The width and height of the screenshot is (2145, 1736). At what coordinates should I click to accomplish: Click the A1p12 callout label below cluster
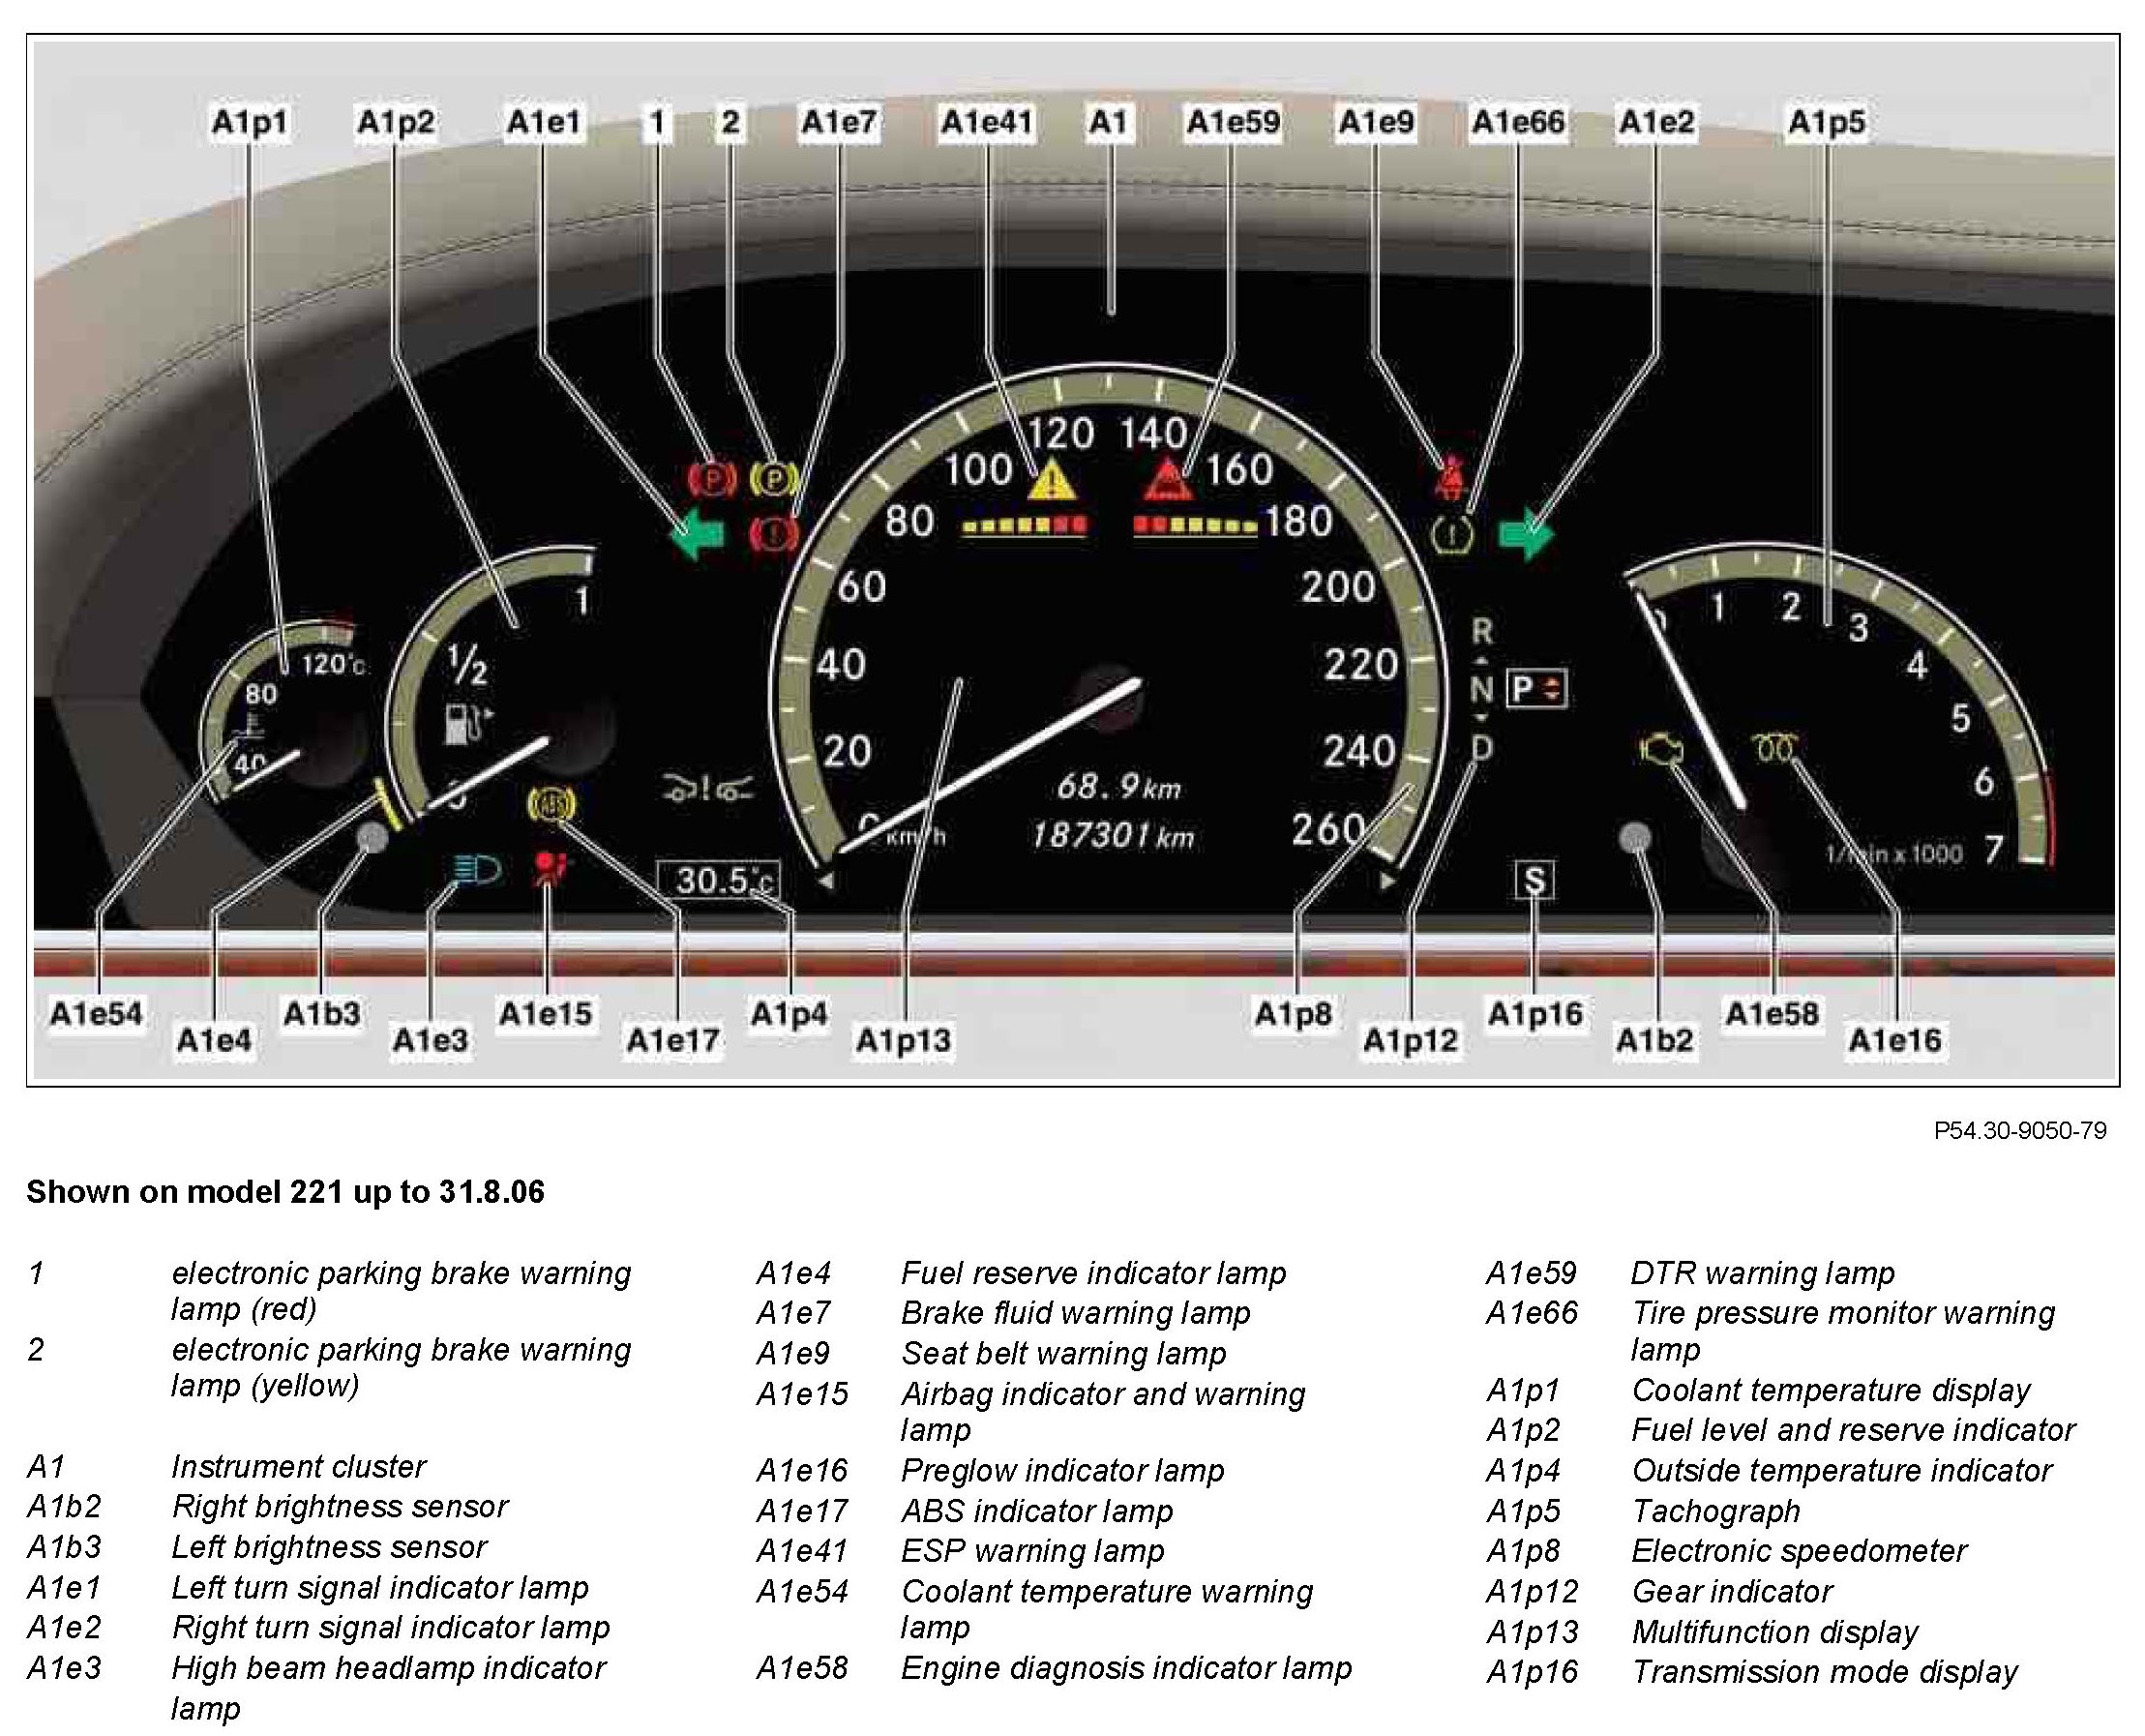point(1411,1041)
